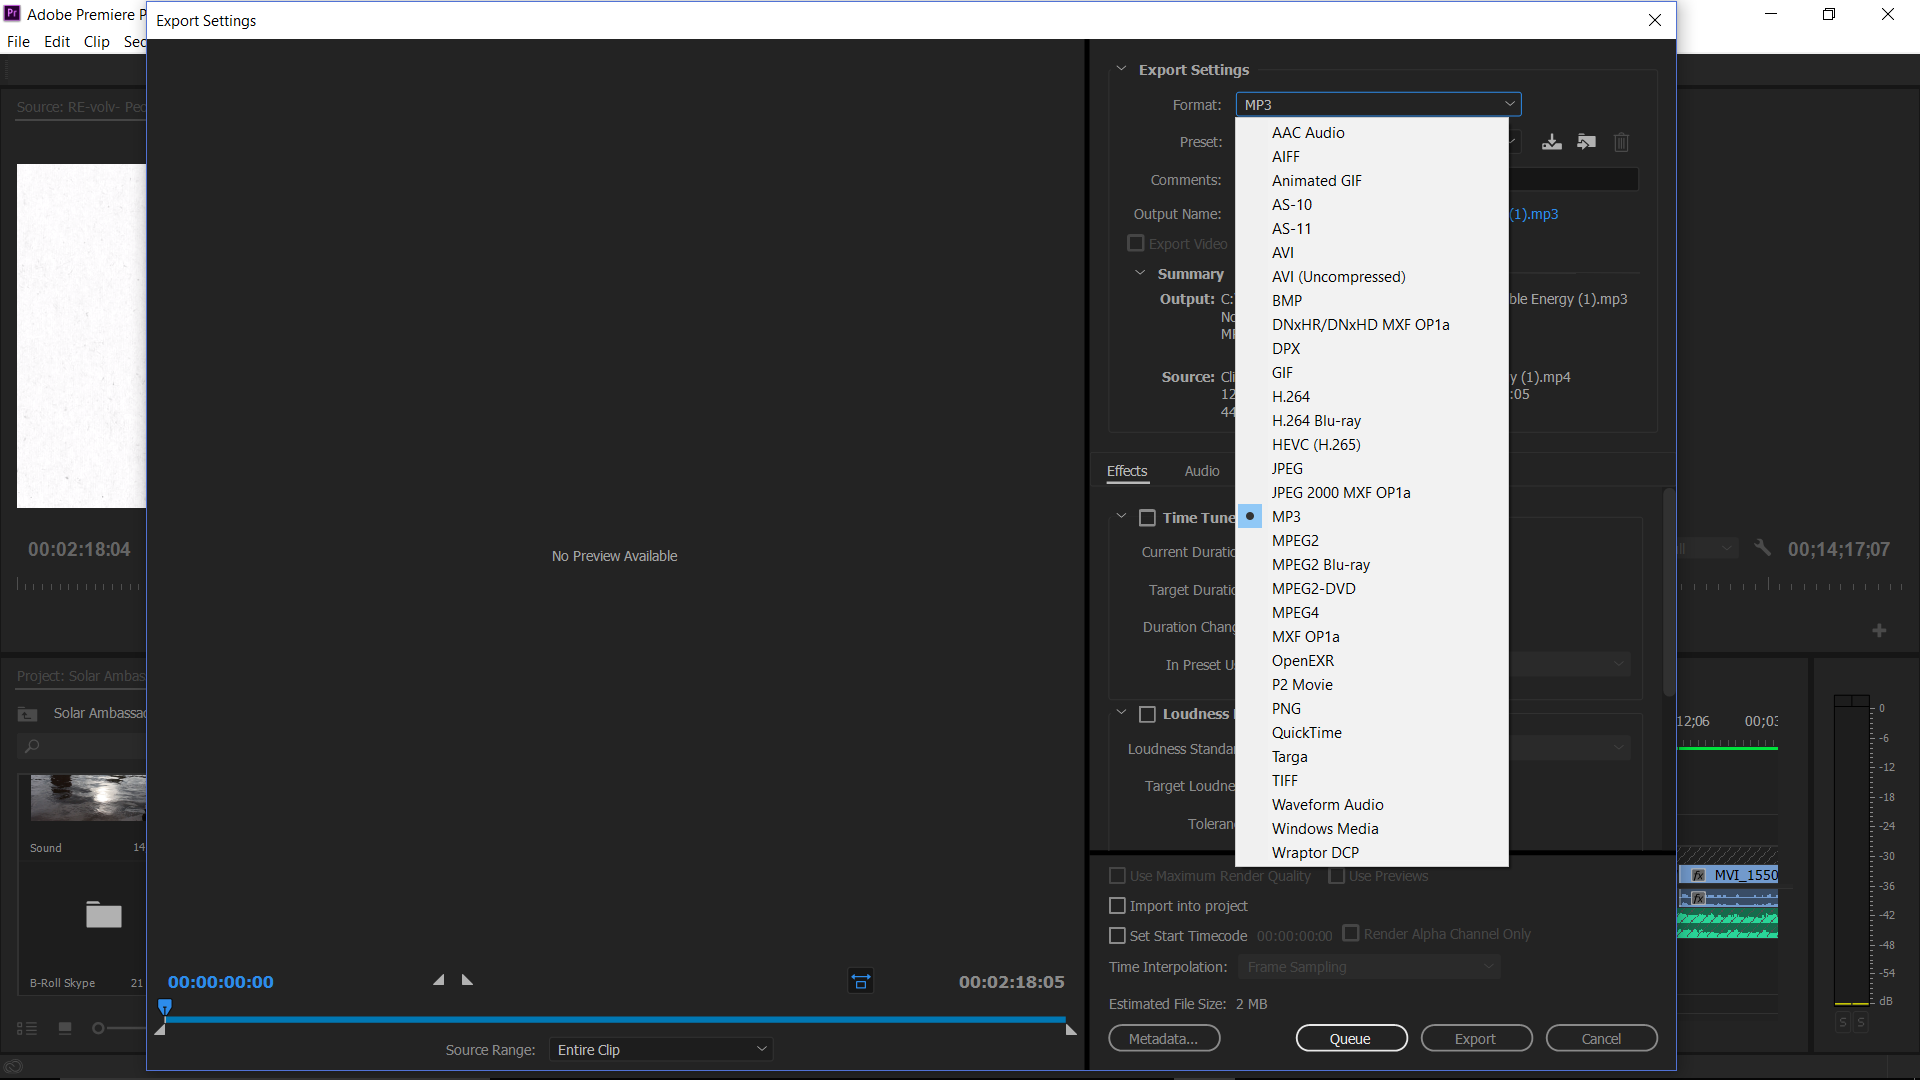
Task: Click the Save Preset icon
Action: [x=1551, y=142]
